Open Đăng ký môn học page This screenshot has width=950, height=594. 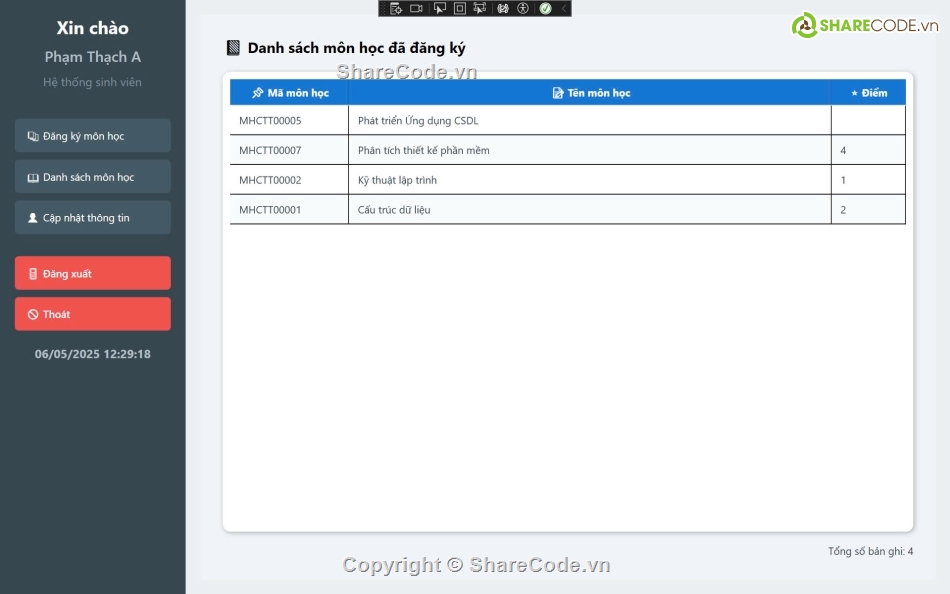[x=93, y=136]
